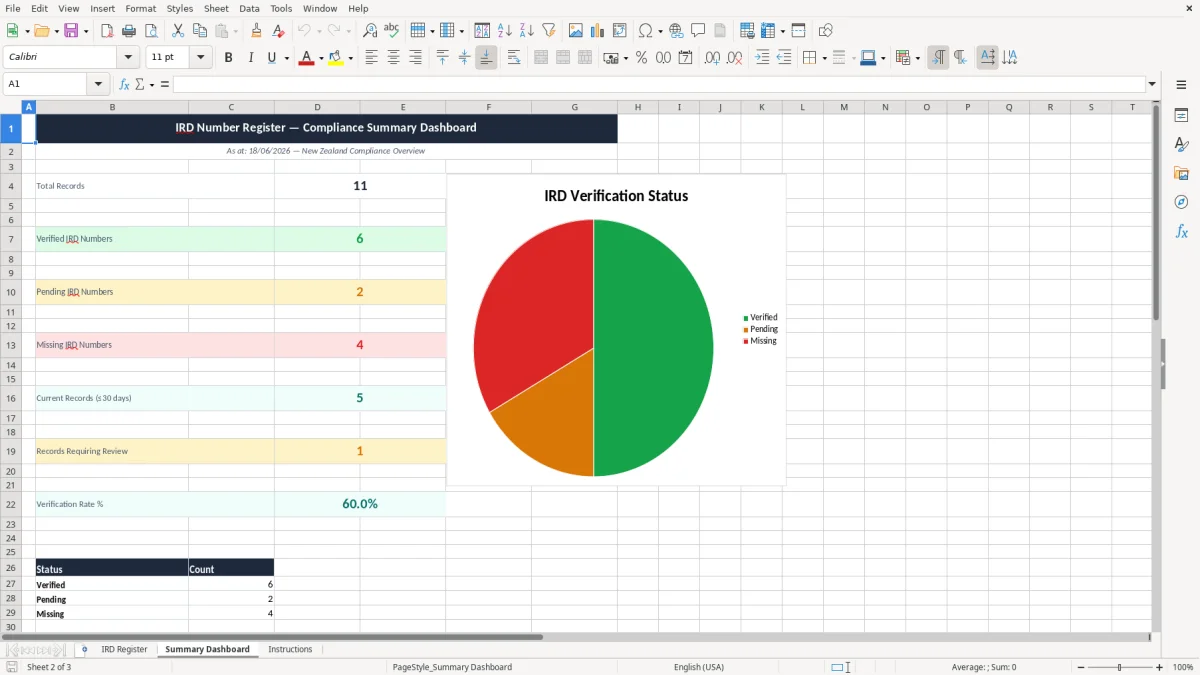Open the Sheet menu

tap(216, 8)
